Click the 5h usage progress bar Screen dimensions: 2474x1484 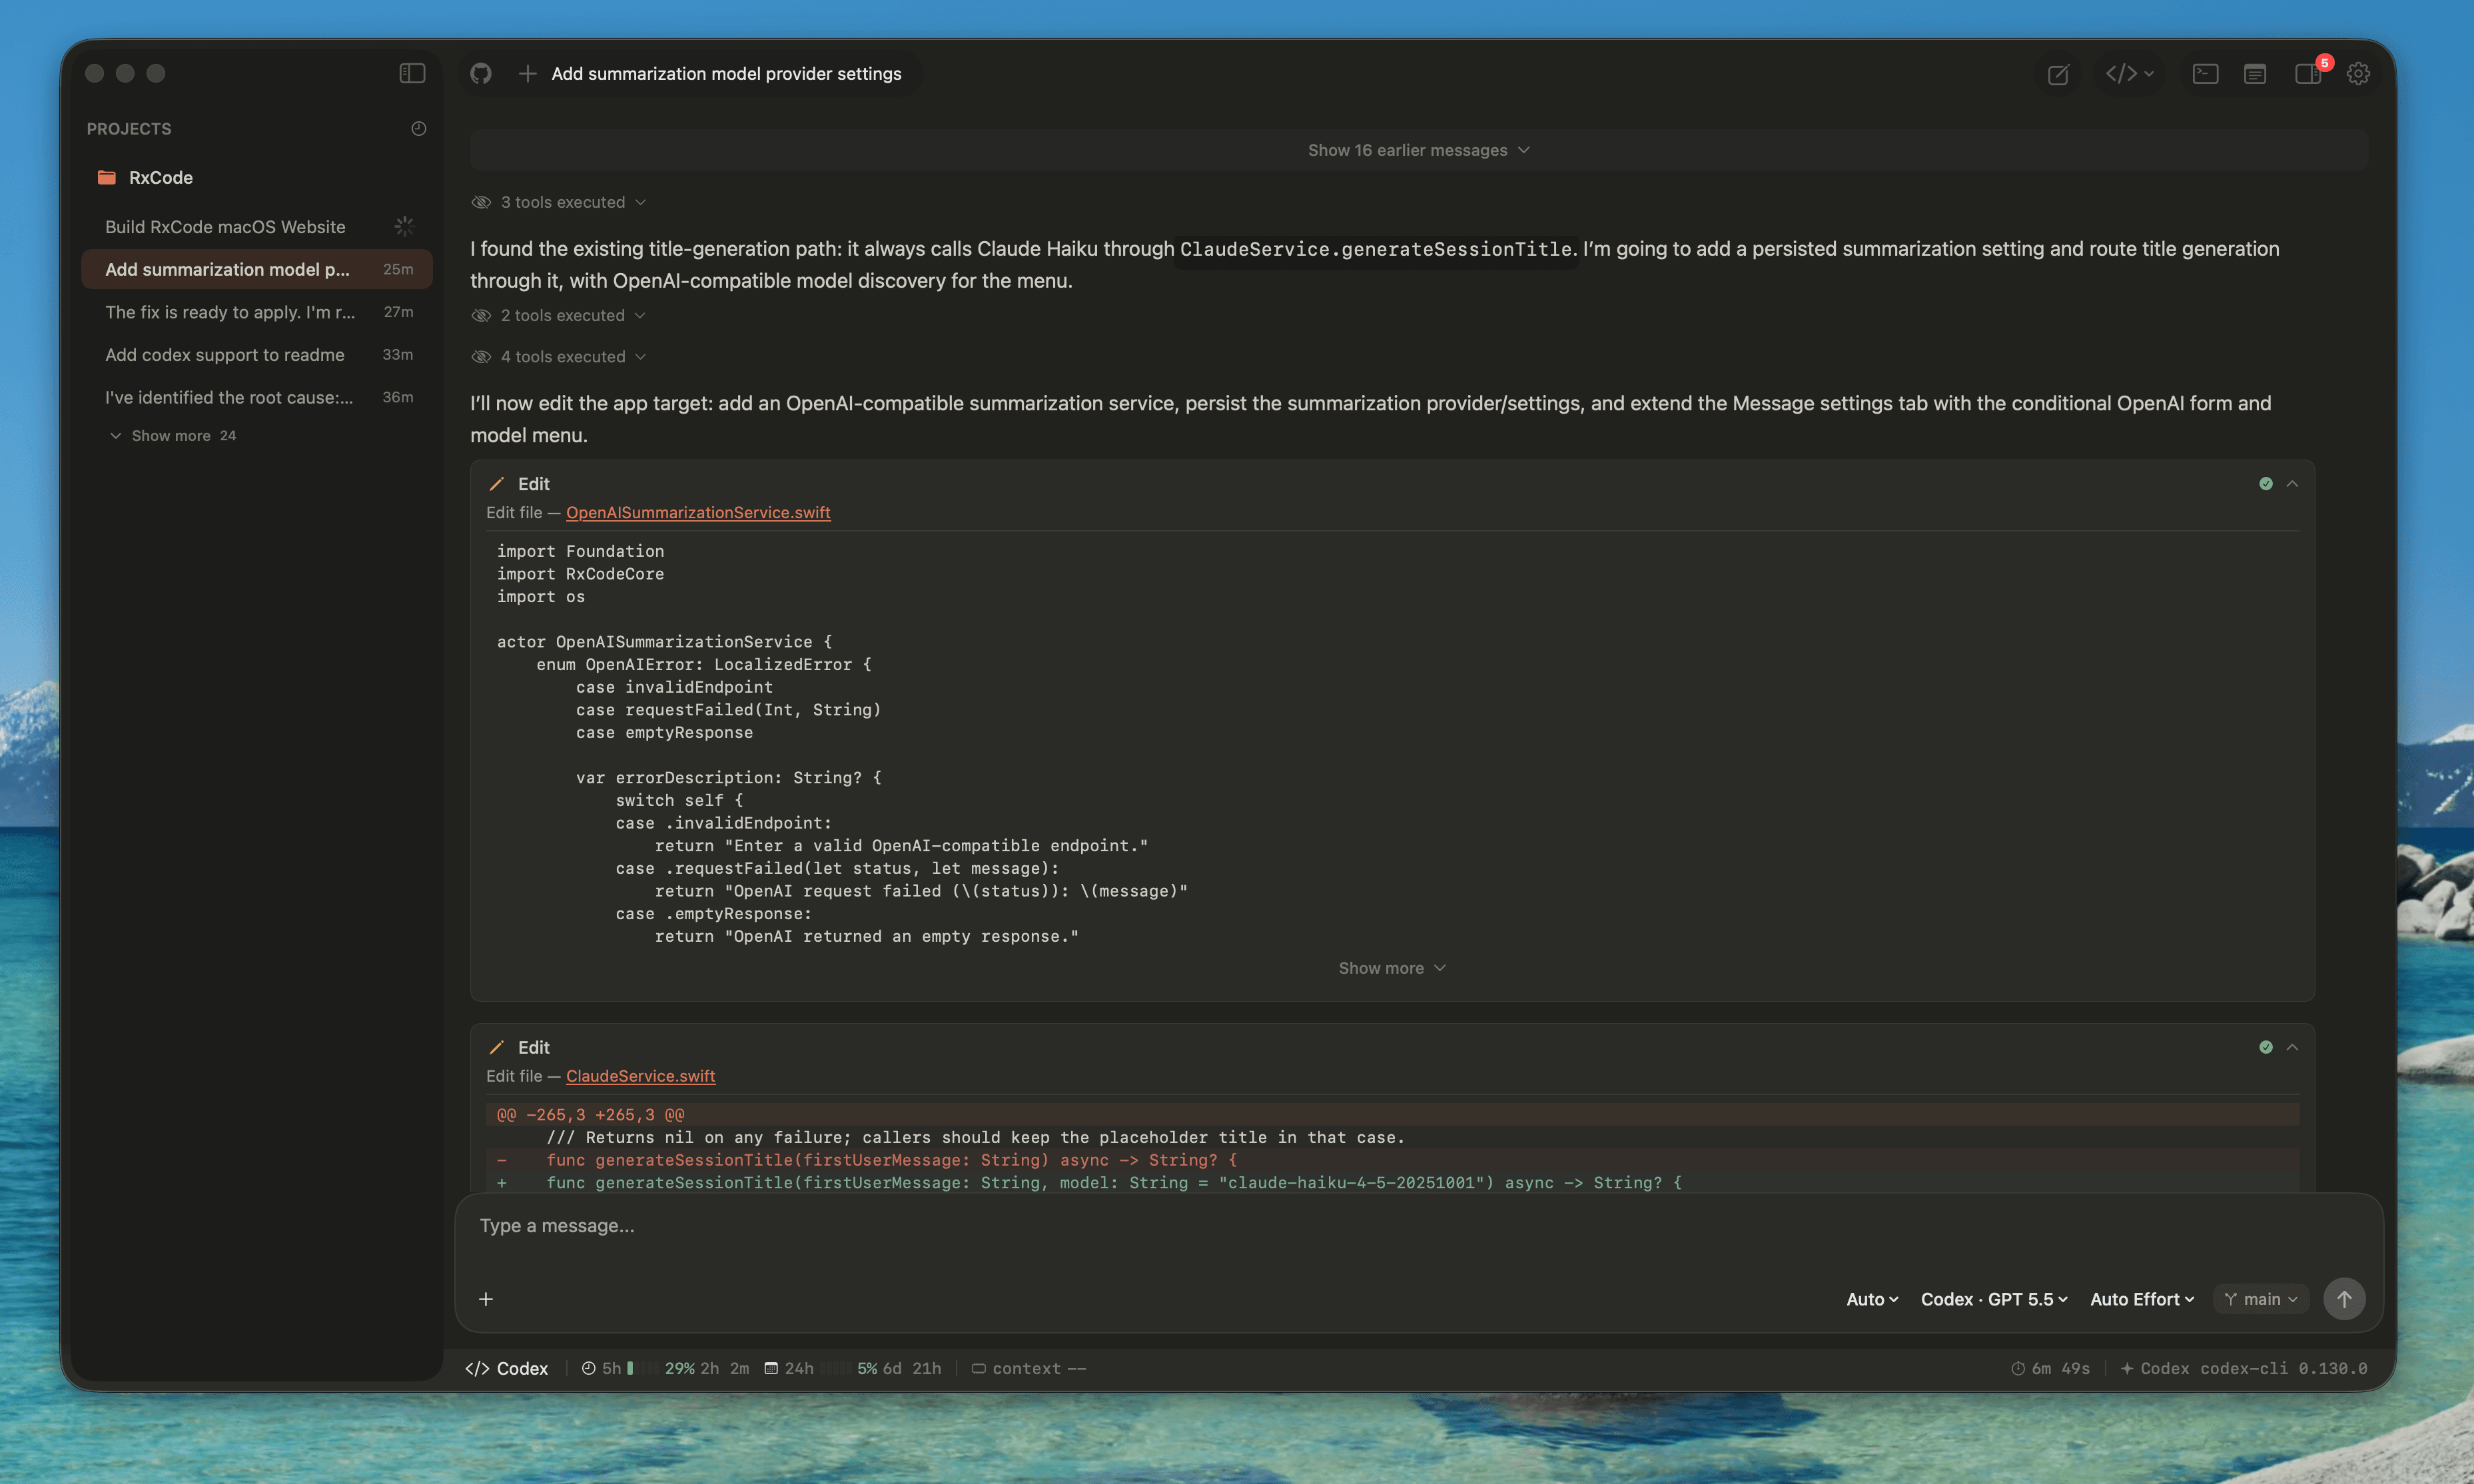(x=642, y=1368)
